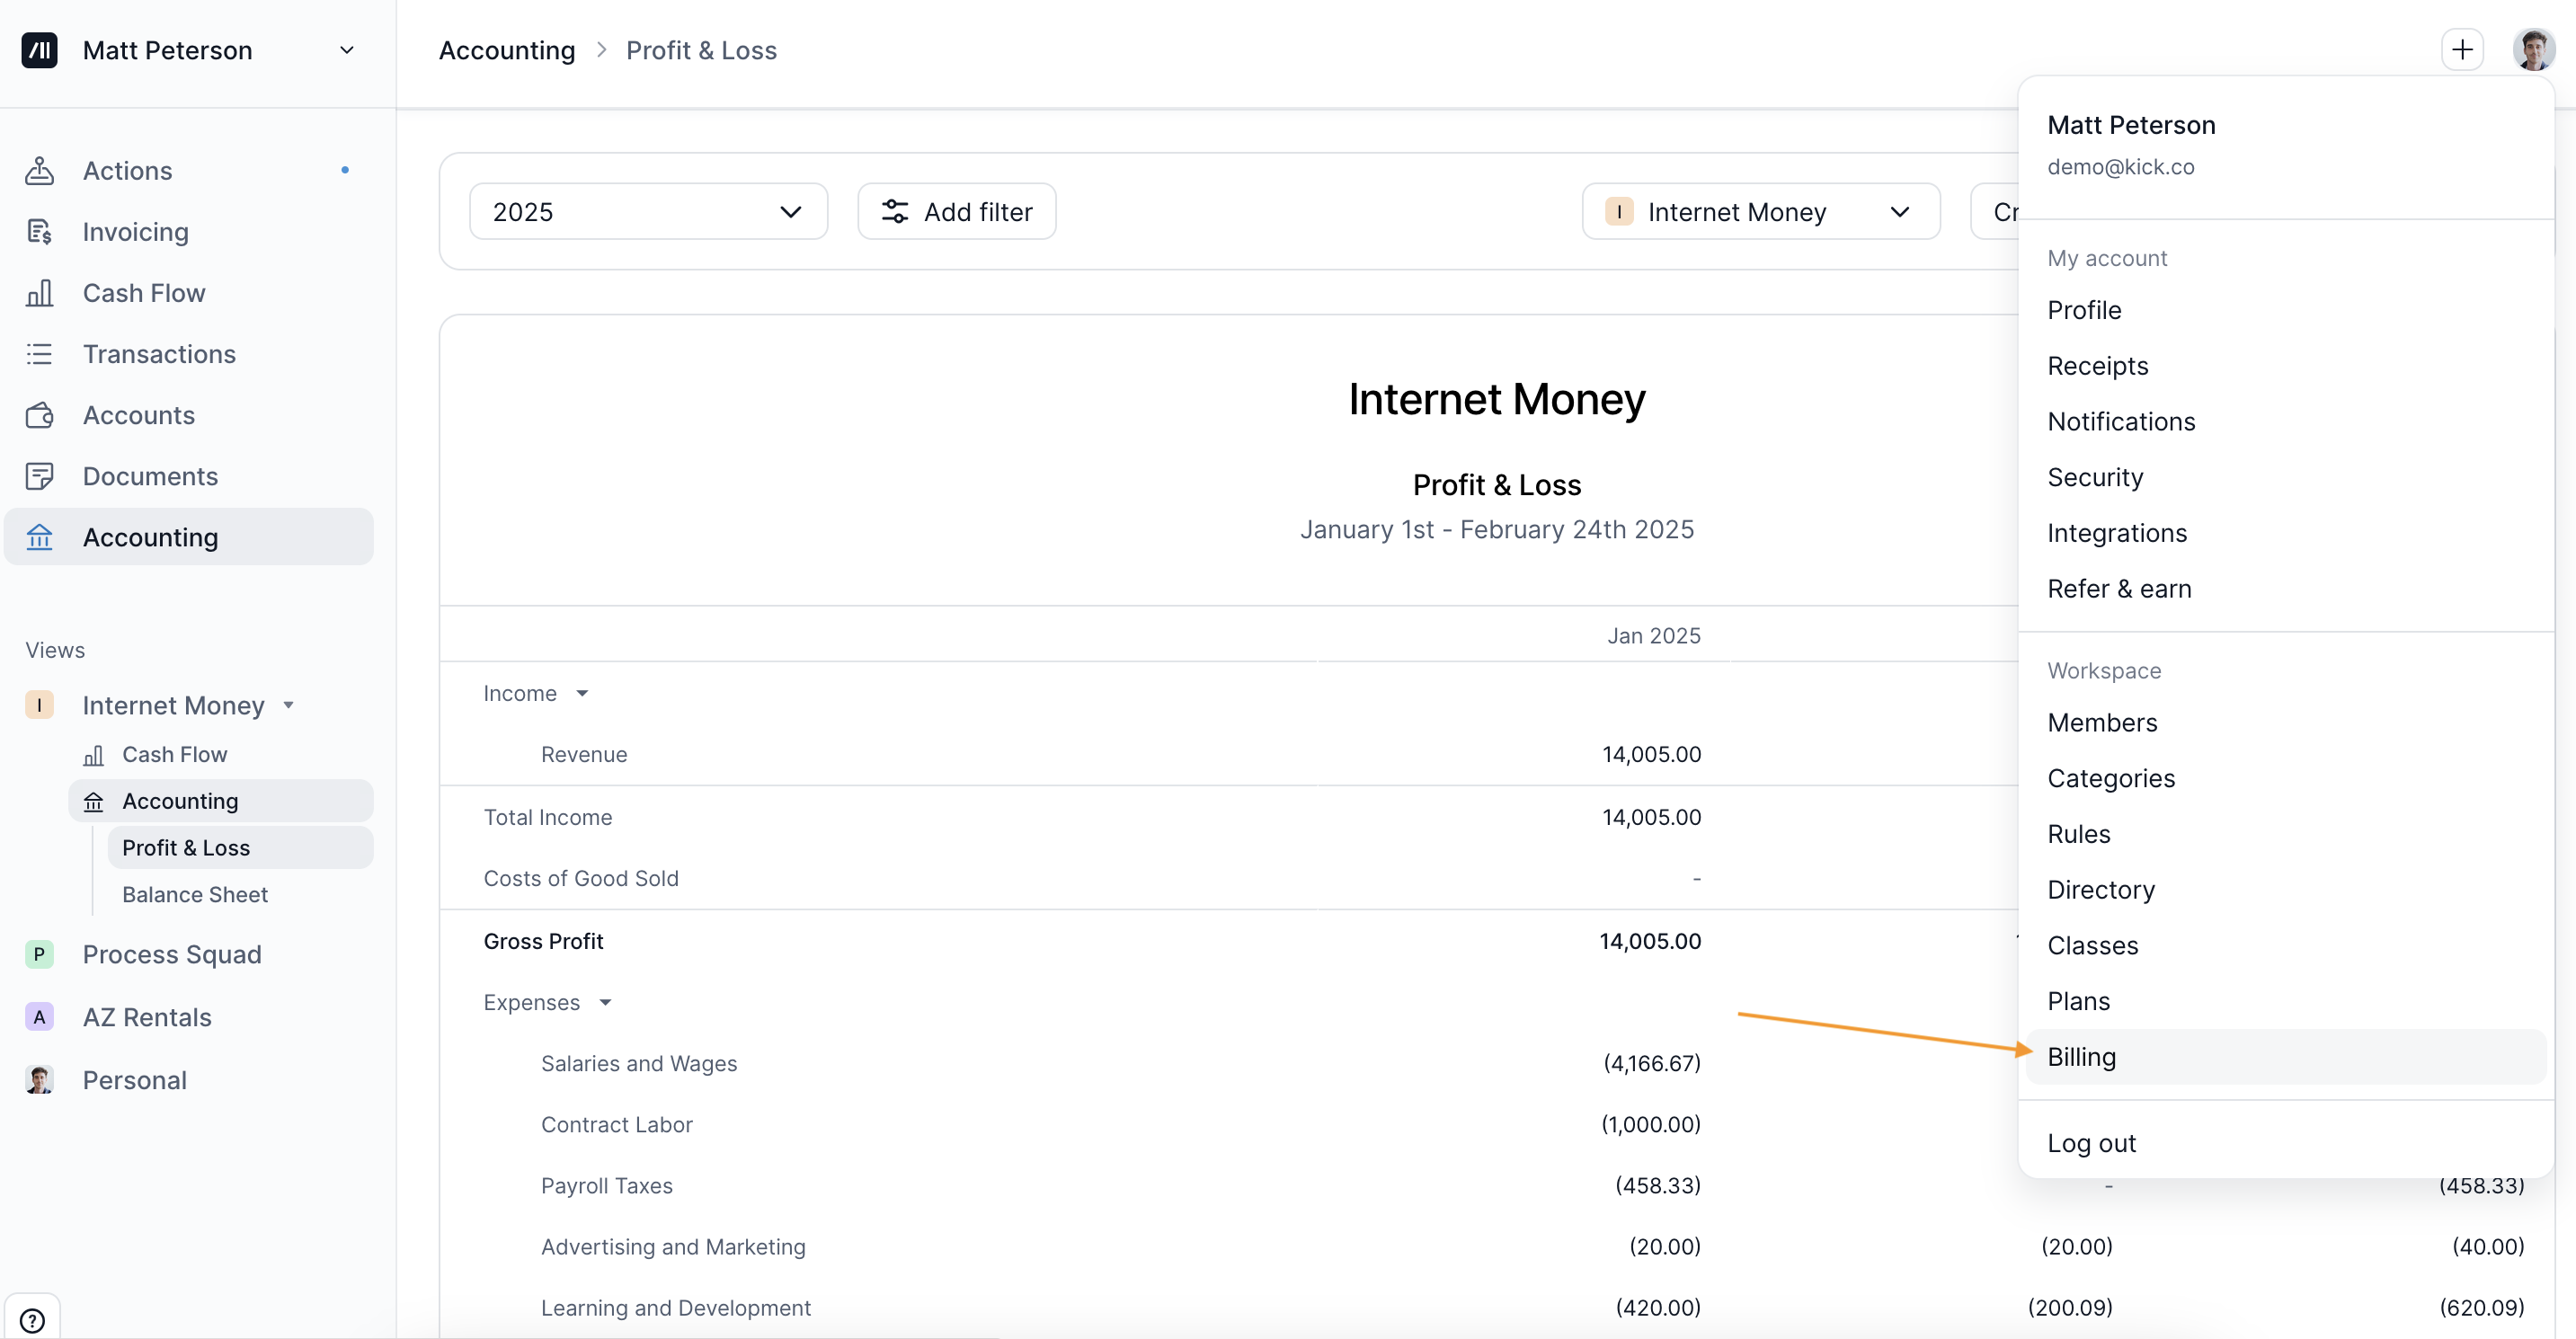Open the 2025 year dropdown
Image resolution: width=2576 pixels, height=1339 pixels.
(x=647, y=211)
